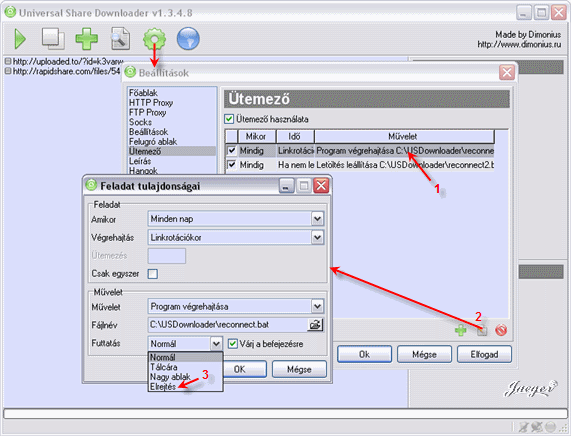This screenshot has width=571, height=436.
Task: Click the blue globe toolbar icon
Action: coord(188,39)
